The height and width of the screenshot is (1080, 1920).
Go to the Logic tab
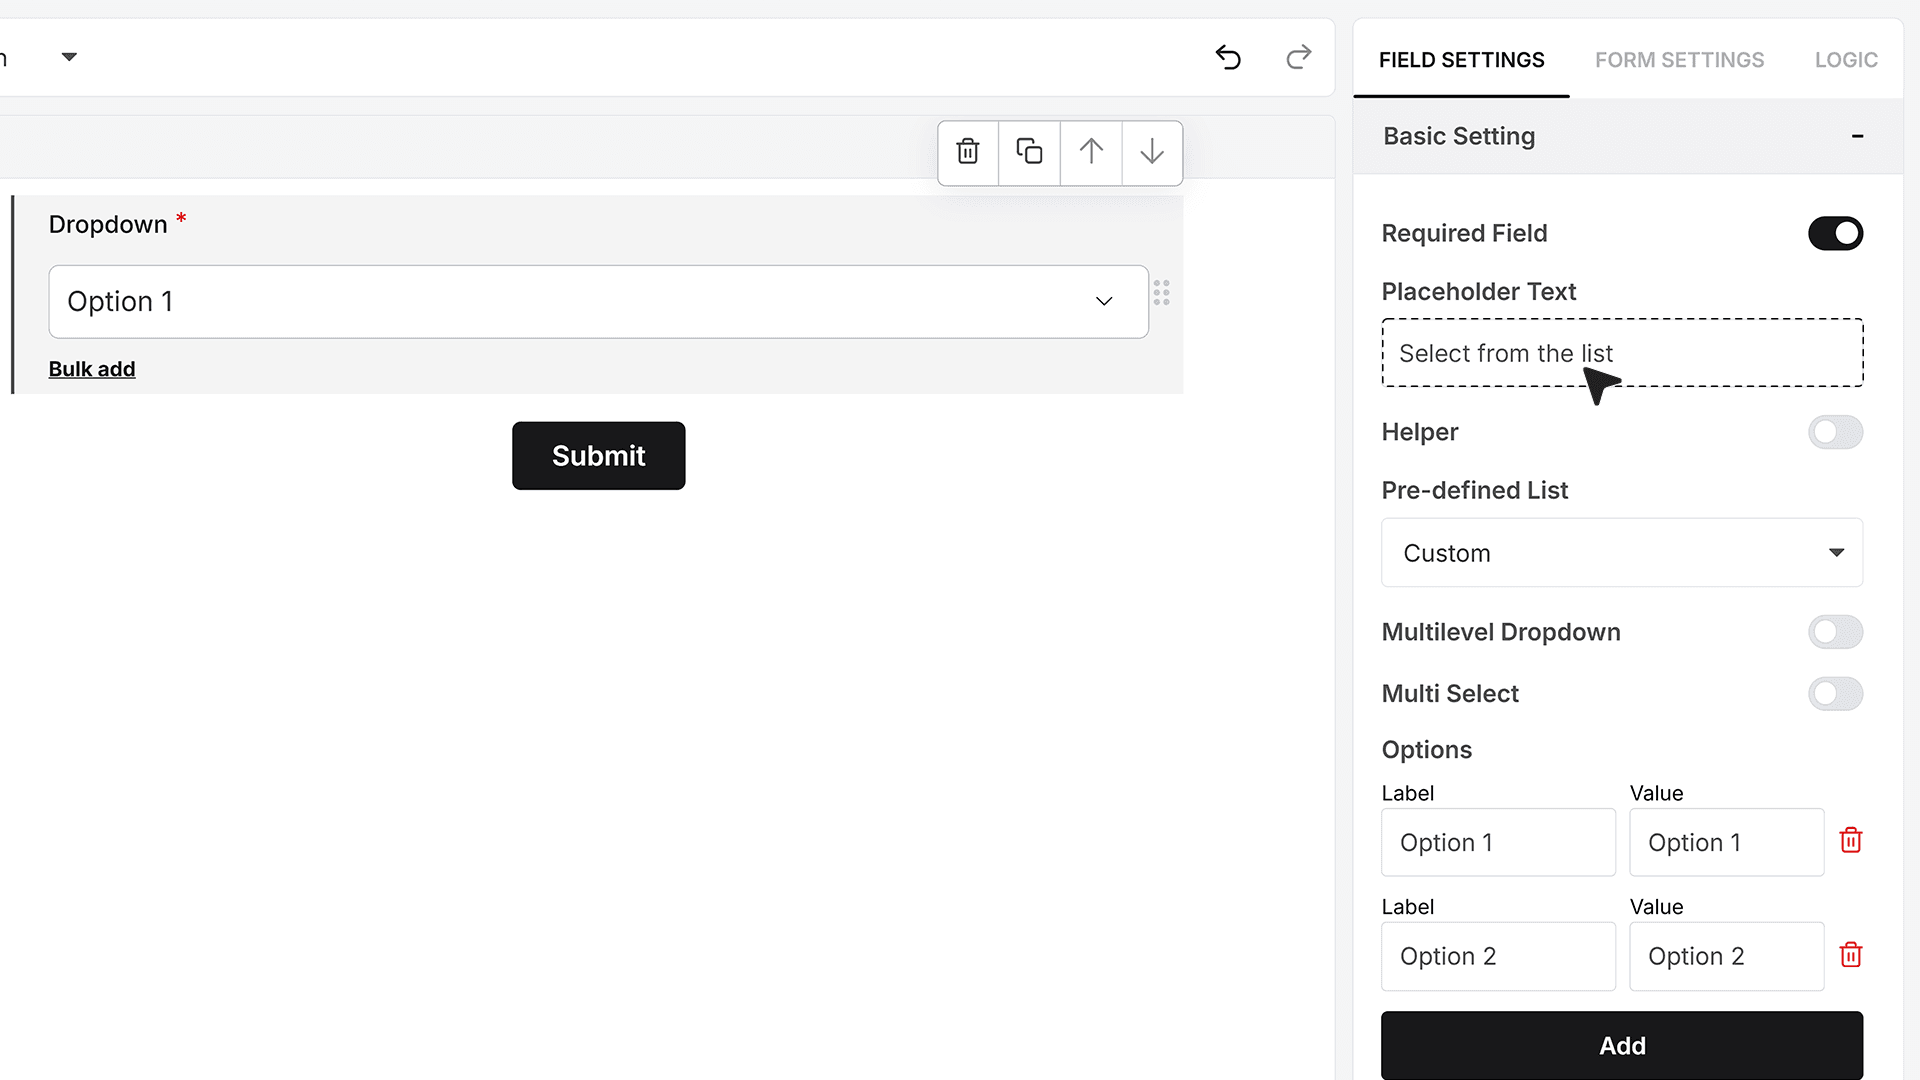(1846, 60)
